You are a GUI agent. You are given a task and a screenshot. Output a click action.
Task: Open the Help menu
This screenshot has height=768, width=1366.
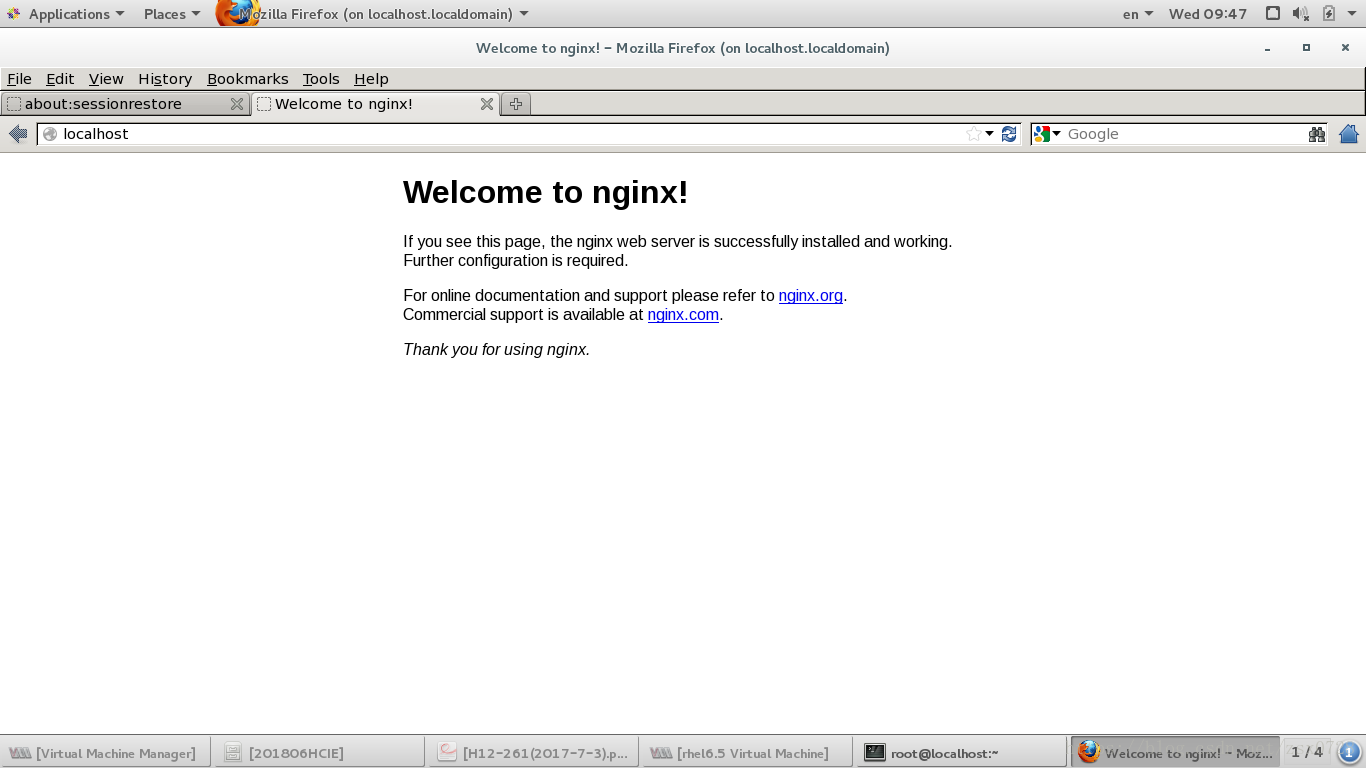pyautogui.click(x=371, y=79)
